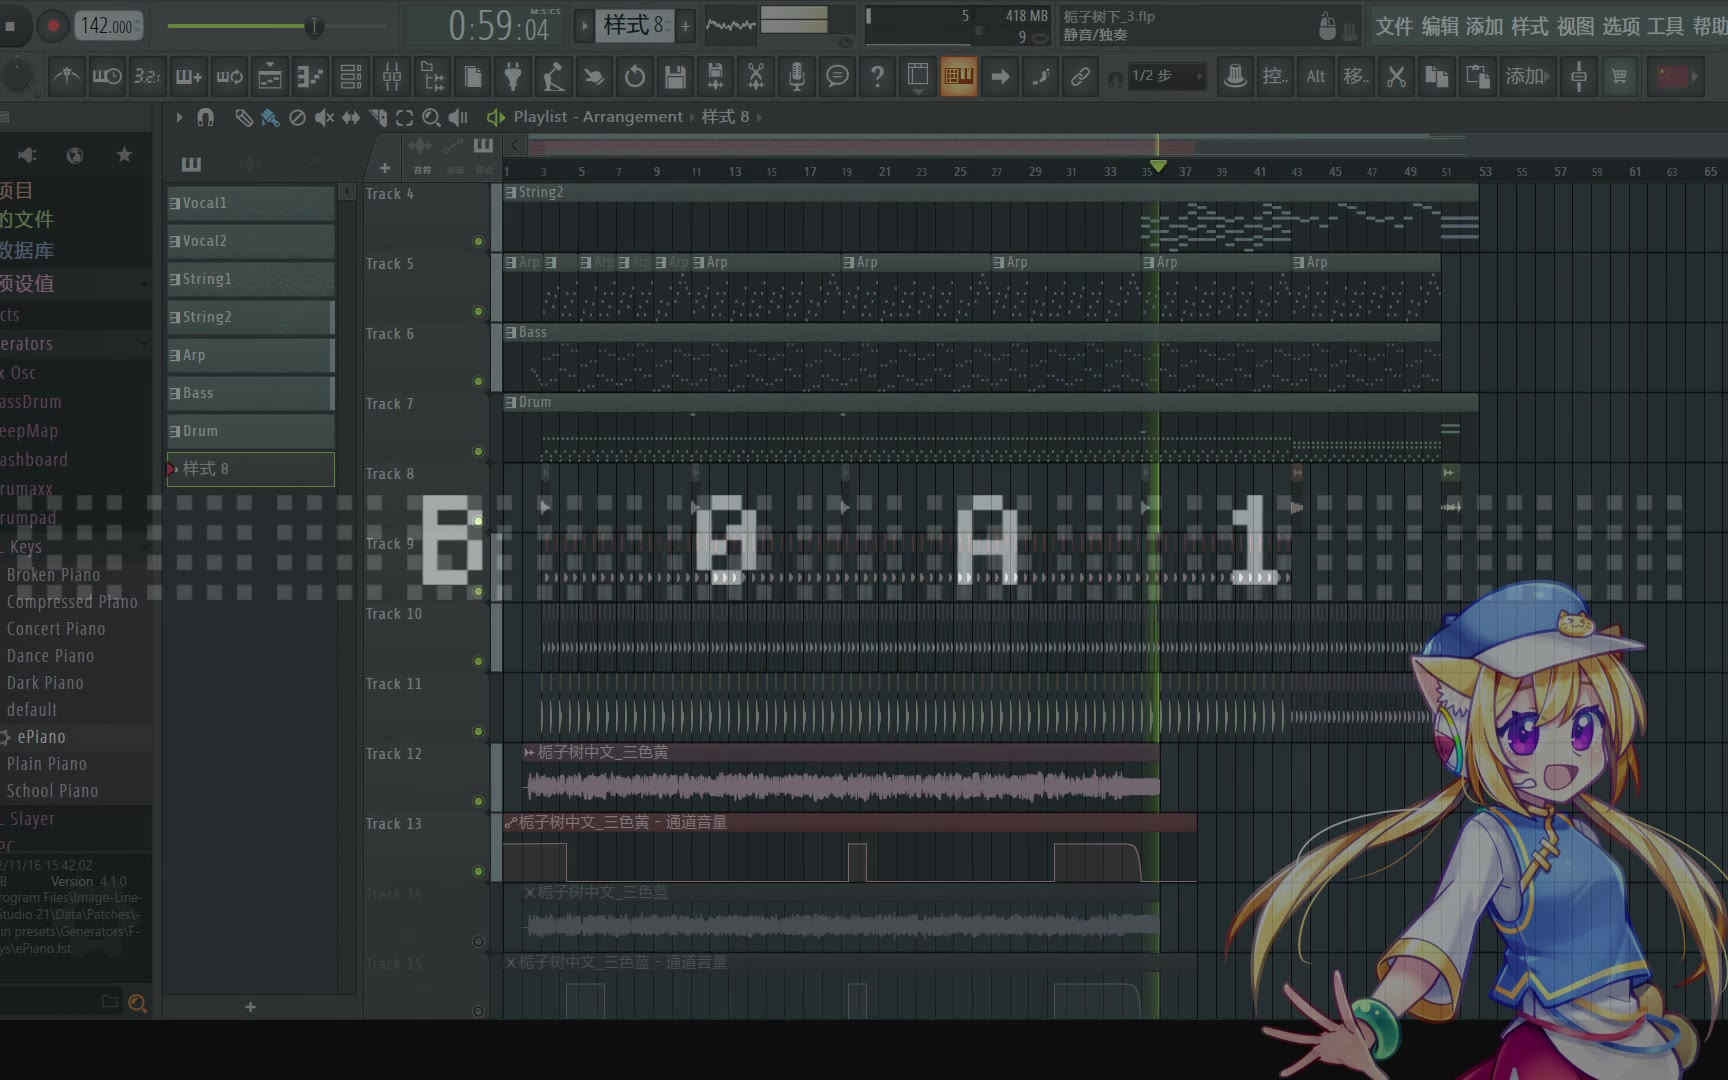
Task: Open the 1/2 步 snap dropdown
Action: (x=1166, y=76)
